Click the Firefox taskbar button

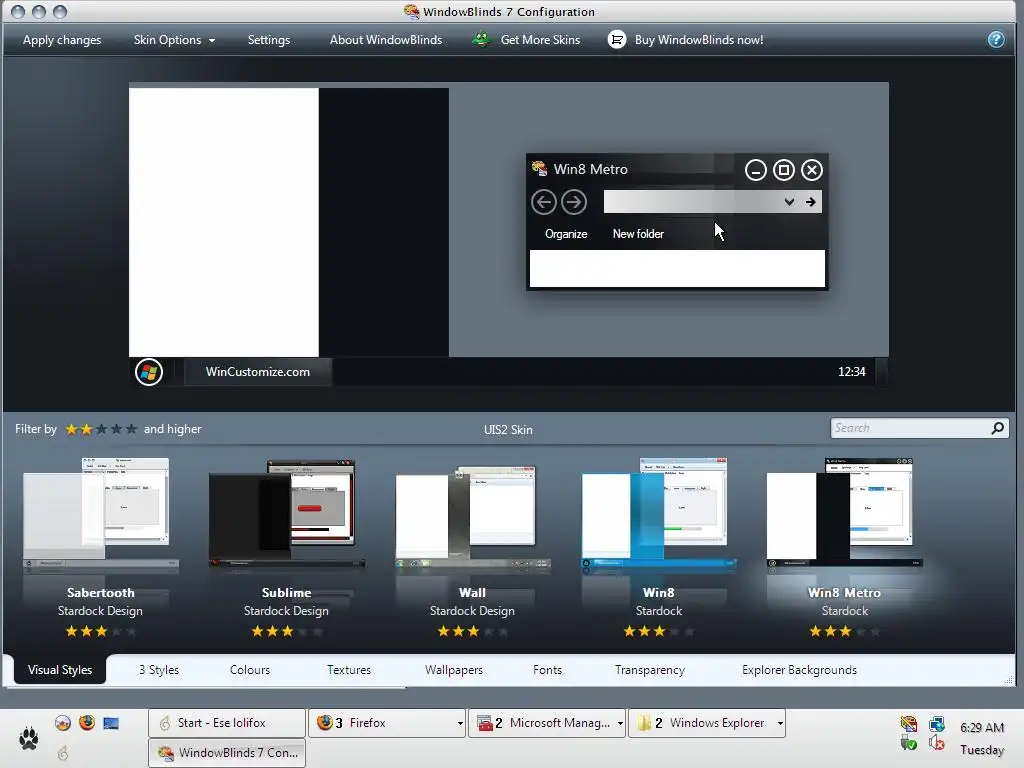[x=387, y=723]
